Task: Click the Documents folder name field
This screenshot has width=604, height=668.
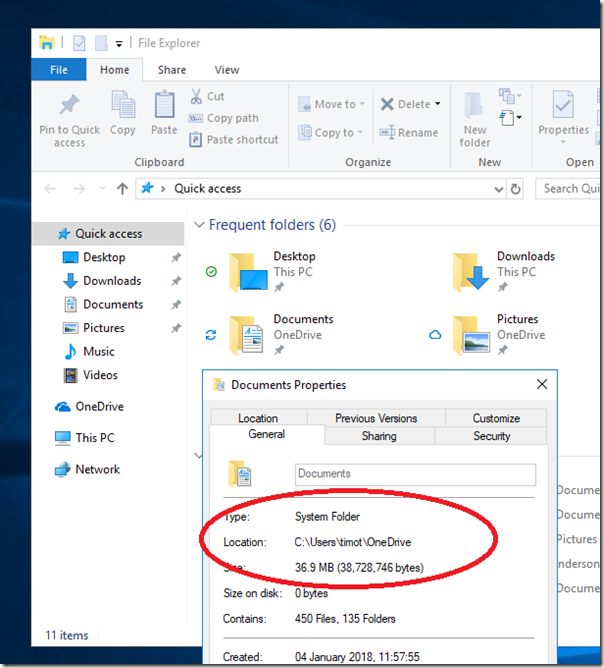Action: pyautogui.click(x=415, y=474)
